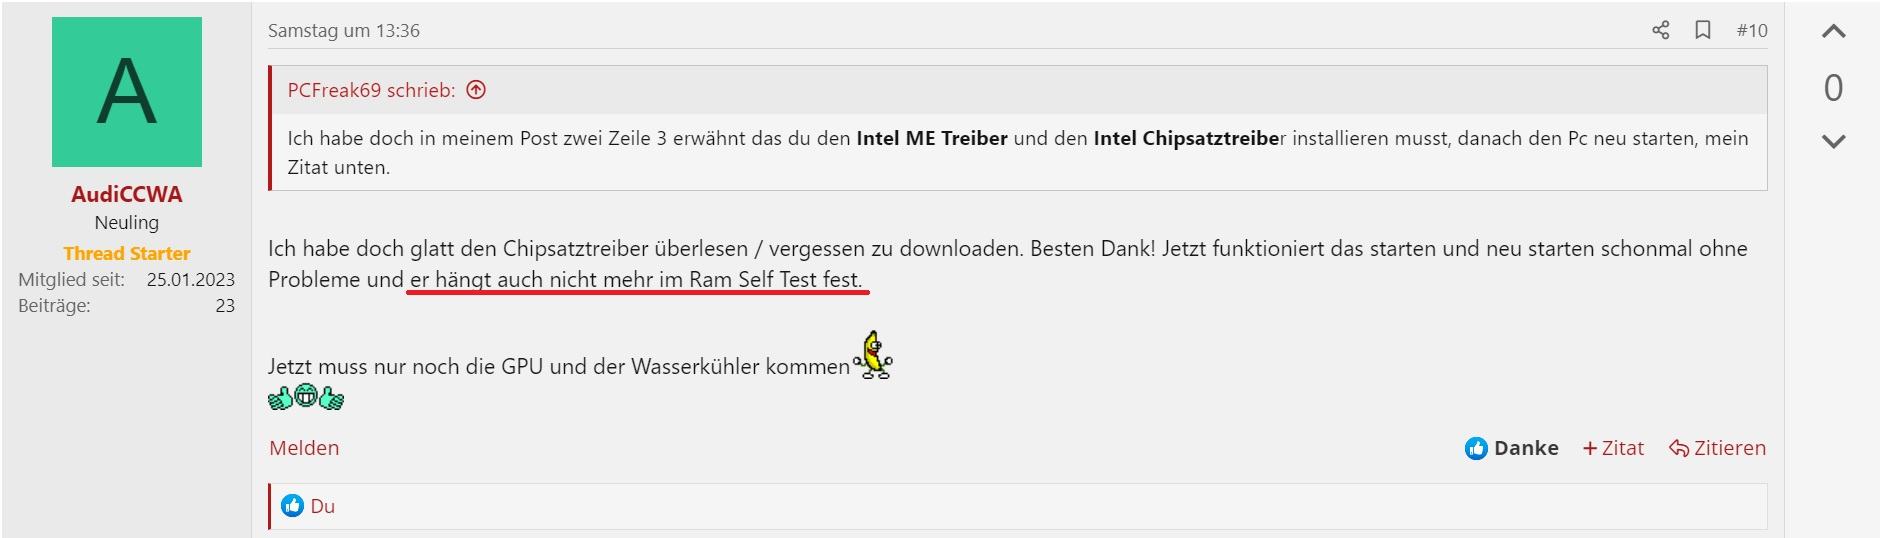Click AudiCCWA's green avatar
The width and height of the screenshot is (1880, 538).
tap(127, 92)
